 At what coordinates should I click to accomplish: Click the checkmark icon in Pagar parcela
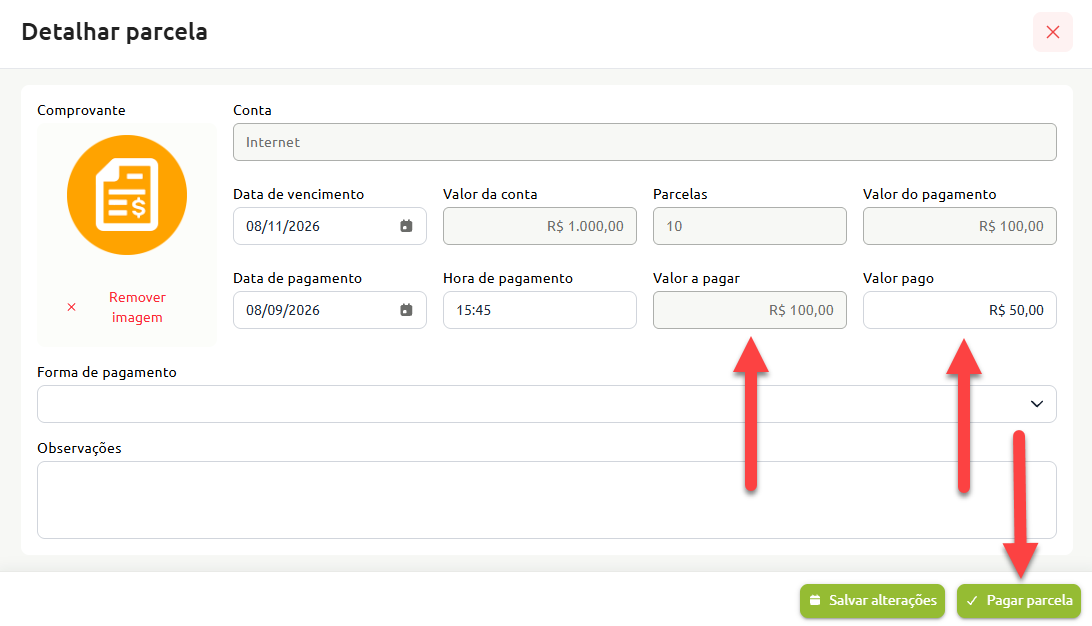coord(972,600)
